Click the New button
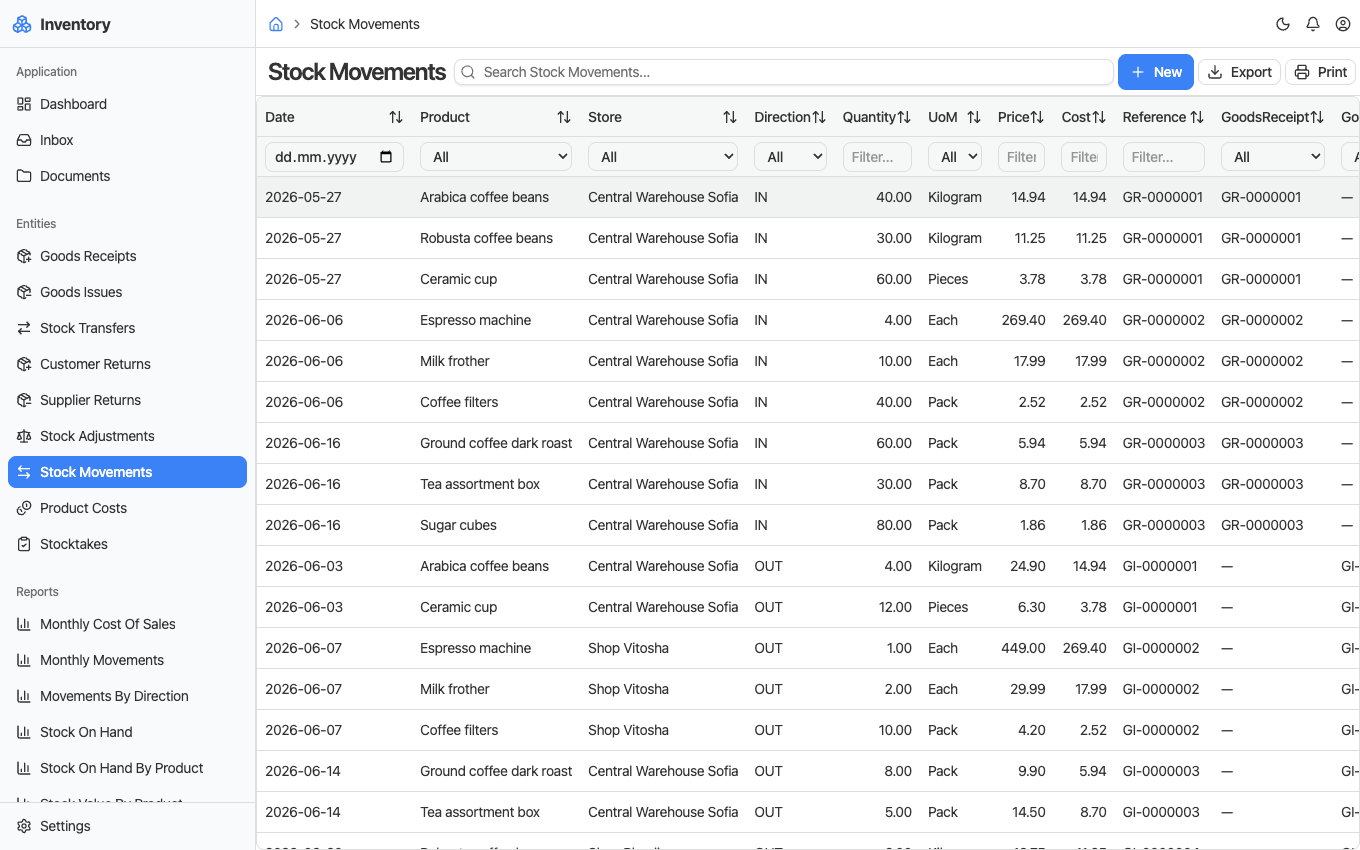1360x850 pixels. 1156,72
